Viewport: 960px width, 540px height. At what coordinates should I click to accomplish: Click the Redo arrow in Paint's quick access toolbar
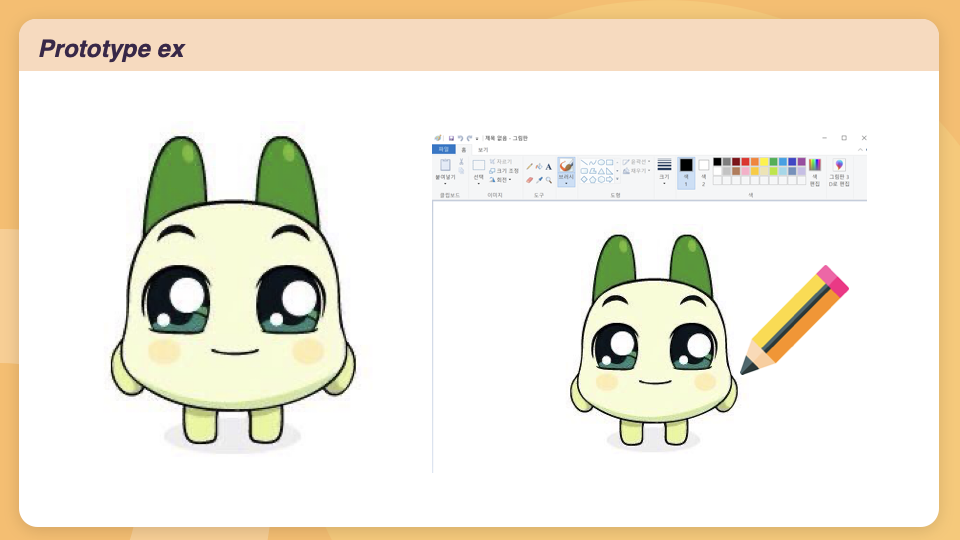469,138
